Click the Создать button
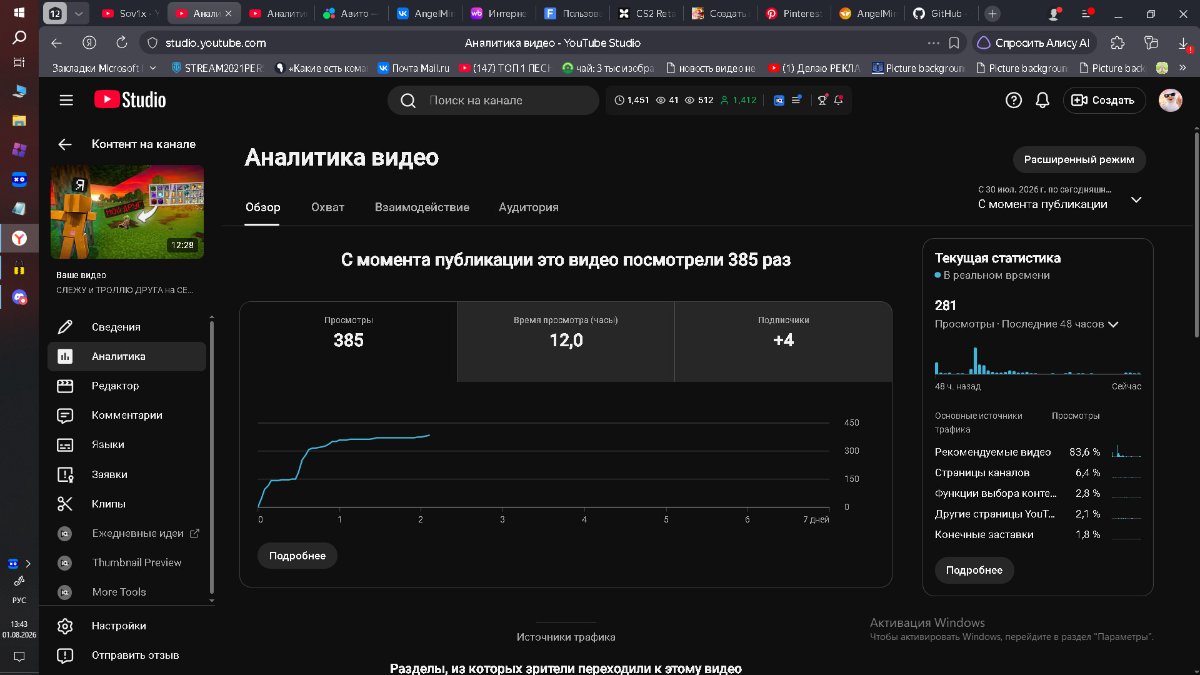 point(1104,100)
